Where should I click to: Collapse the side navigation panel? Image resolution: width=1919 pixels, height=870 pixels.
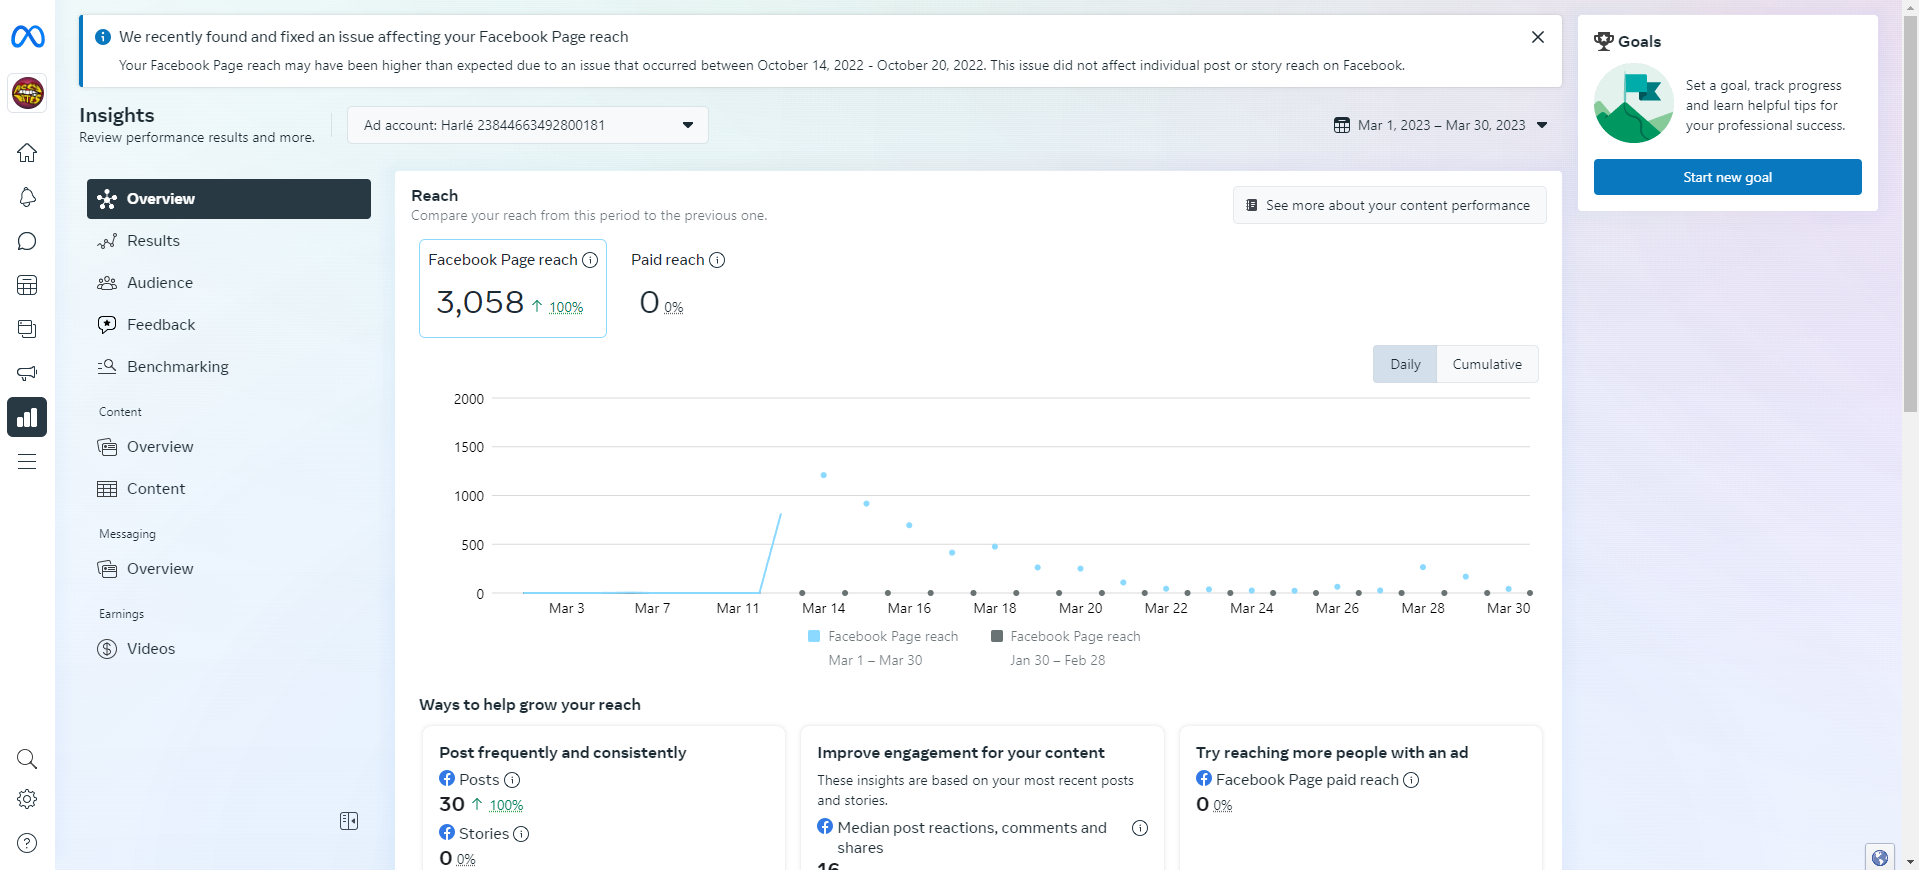tap(349, 821)
